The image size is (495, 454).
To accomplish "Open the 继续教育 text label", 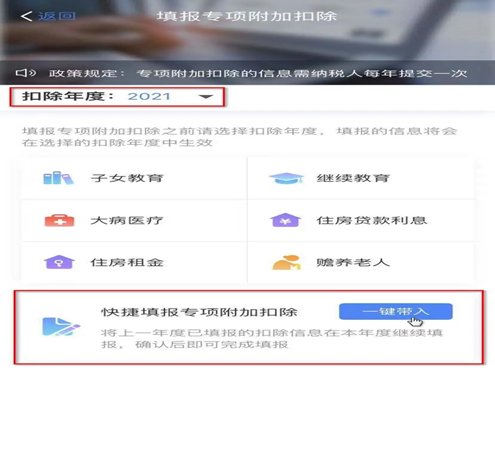I will 353,178.
